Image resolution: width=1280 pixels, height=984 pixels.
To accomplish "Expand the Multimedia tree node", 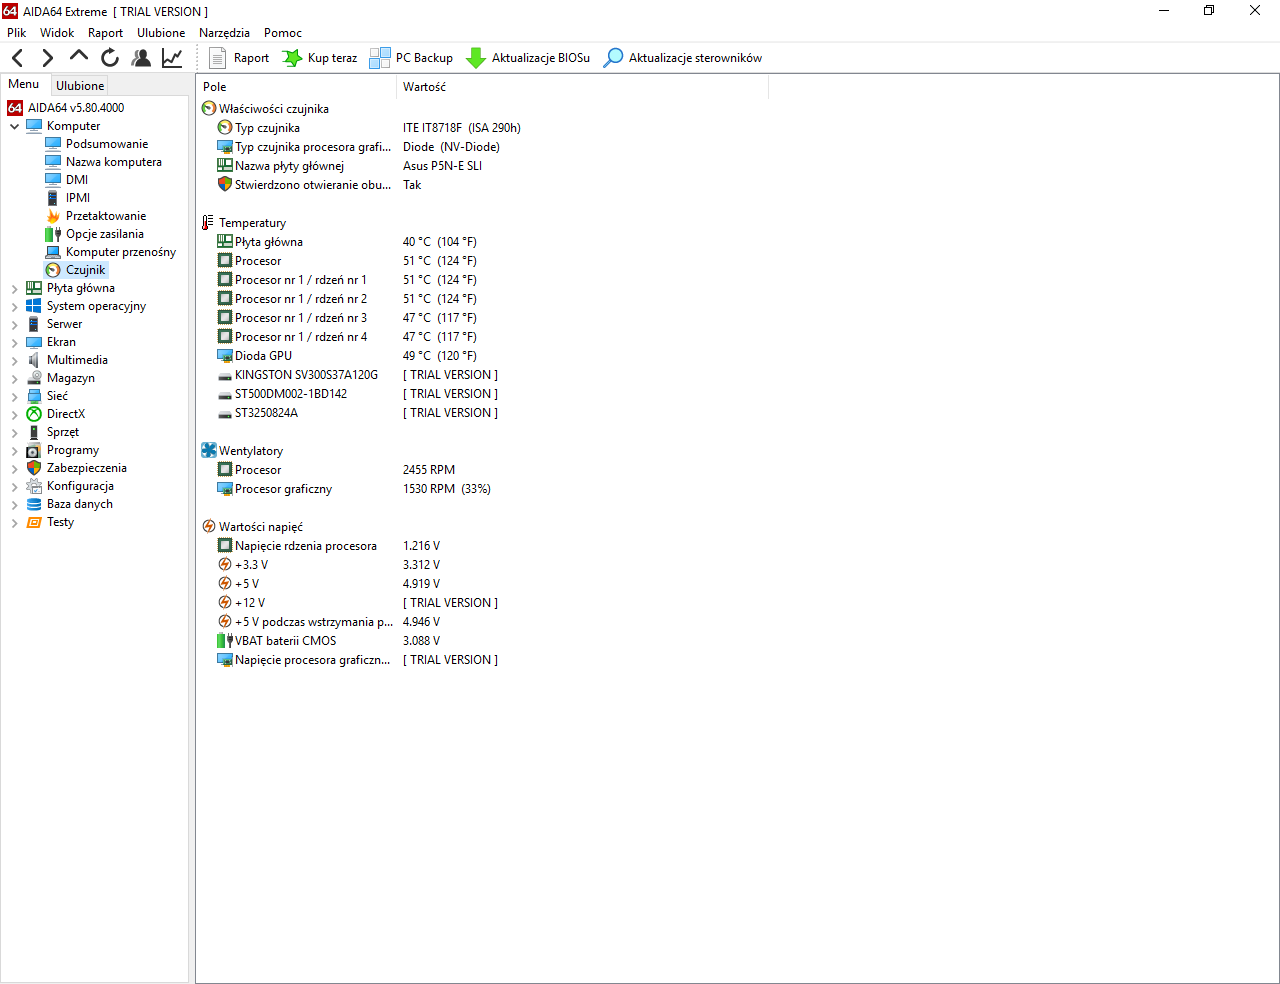I will (14, 361).
